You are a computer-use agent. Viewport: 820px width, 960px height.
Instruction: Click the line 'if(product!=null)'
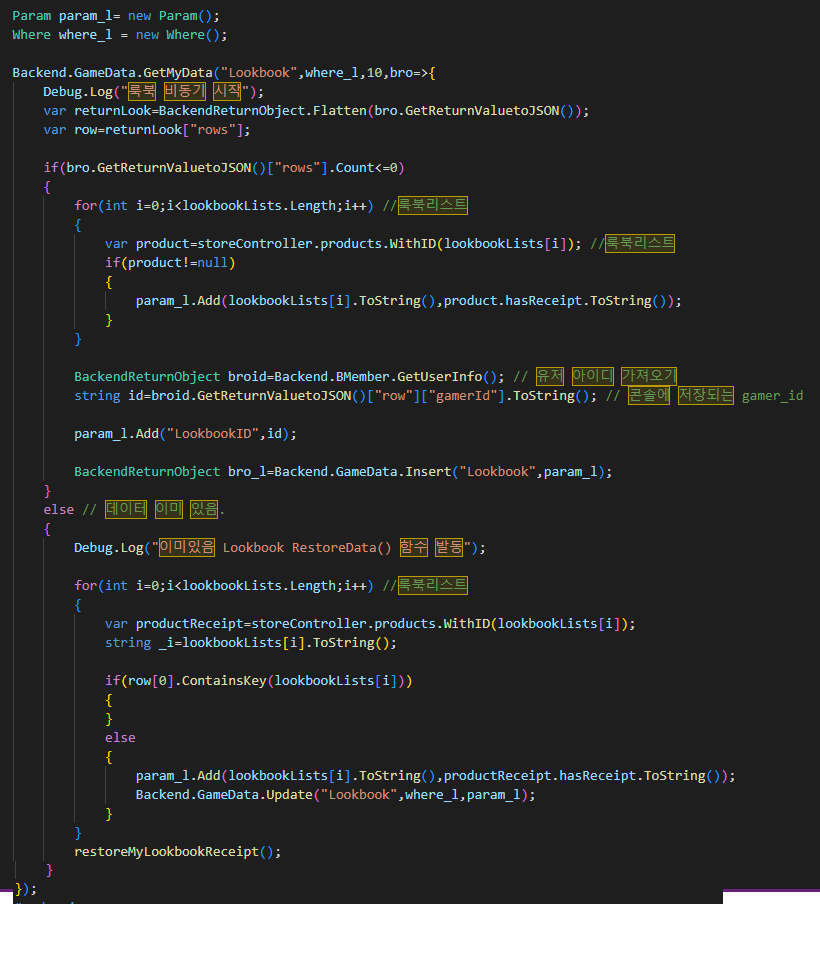tap(170, 263)
